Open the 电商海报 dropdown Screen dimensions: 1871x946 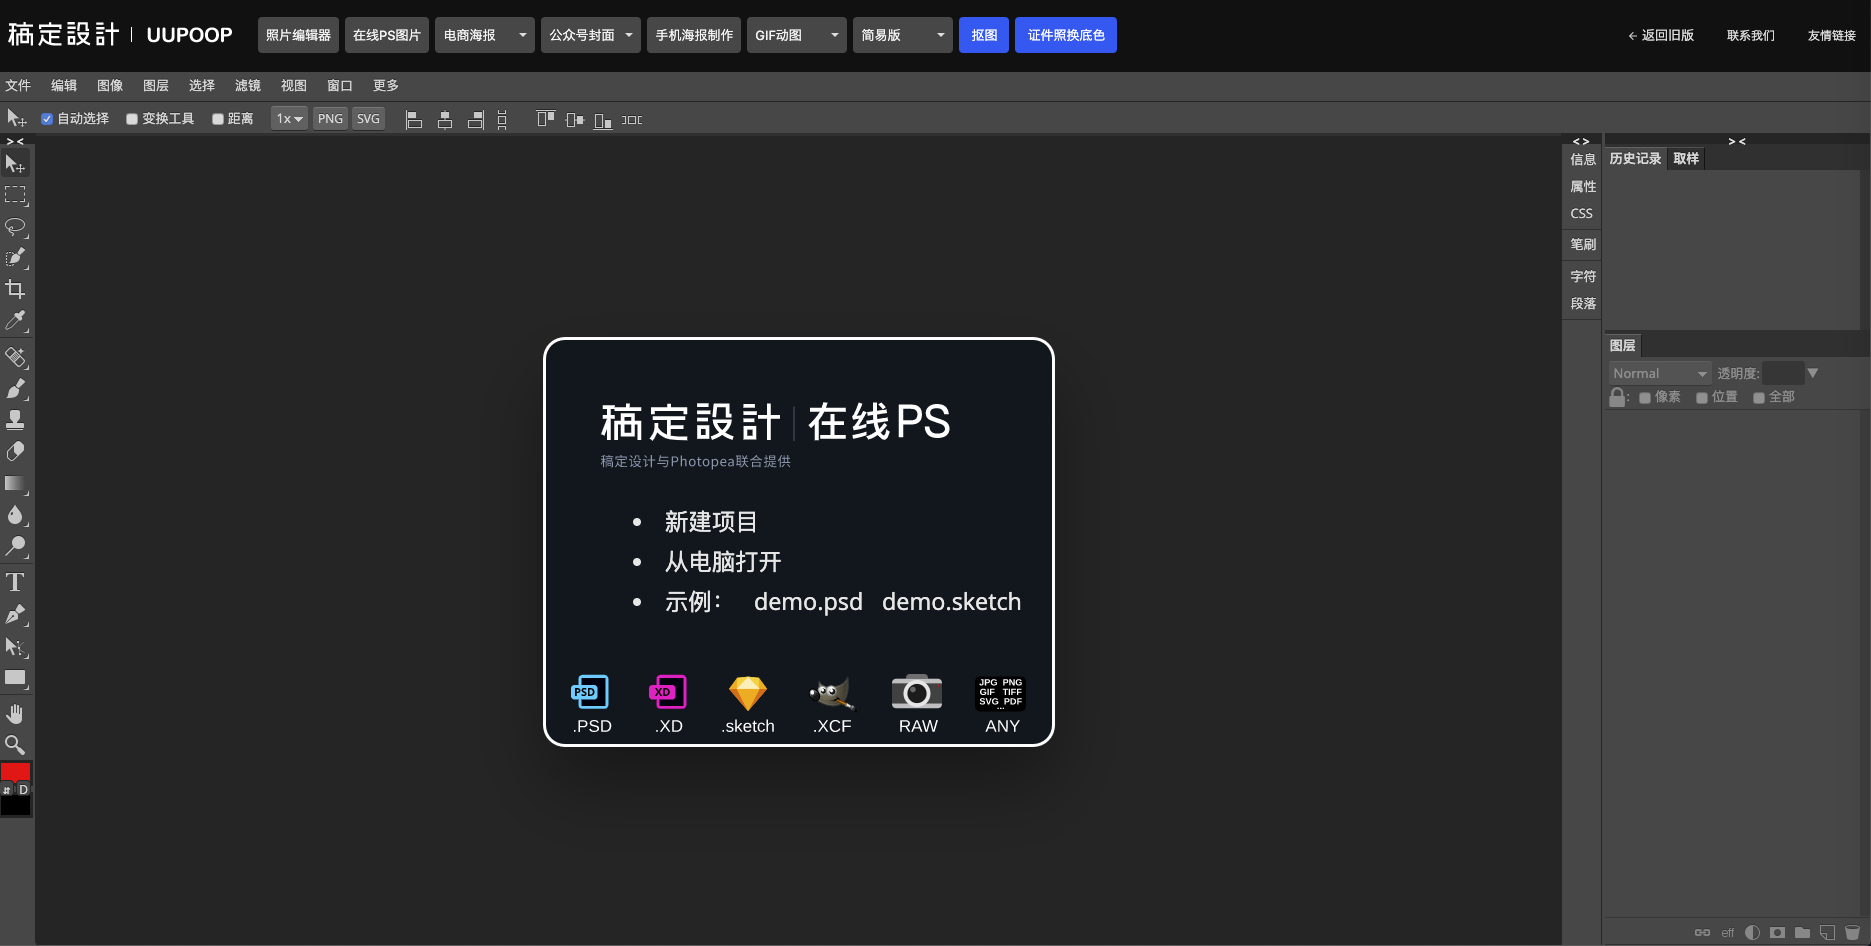(x=485, y=35)
